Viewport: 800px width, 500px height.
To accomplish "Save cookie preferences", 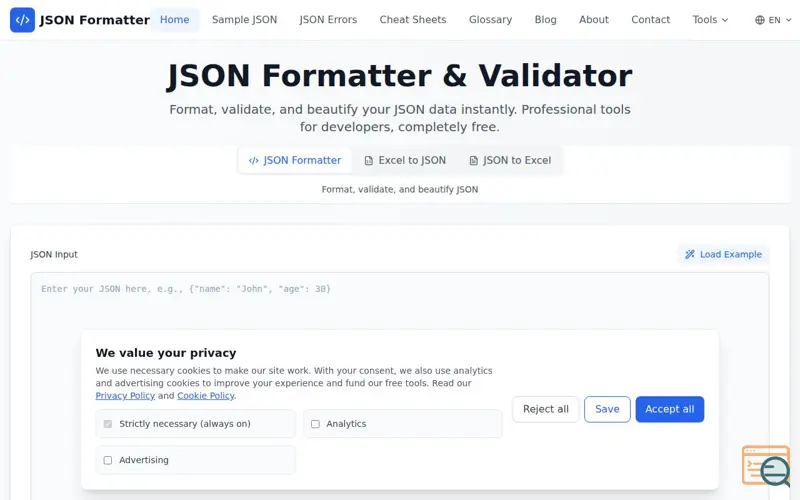I will tap(607, 409).
